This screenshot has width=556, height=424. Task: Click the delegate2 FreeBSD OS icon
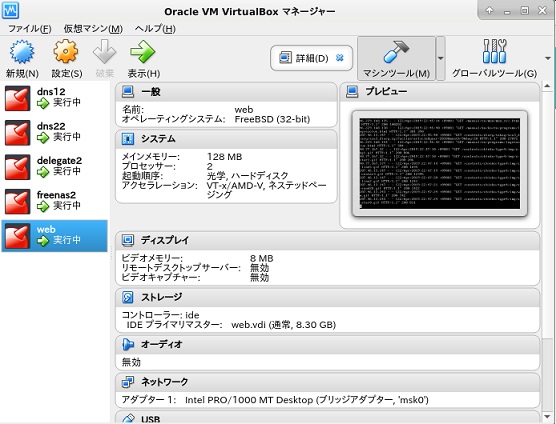(17, 167)
